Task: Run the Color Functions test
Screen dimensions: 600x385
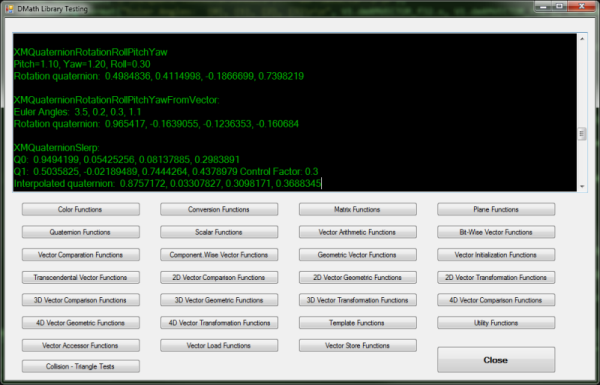Action: (81, 209)
